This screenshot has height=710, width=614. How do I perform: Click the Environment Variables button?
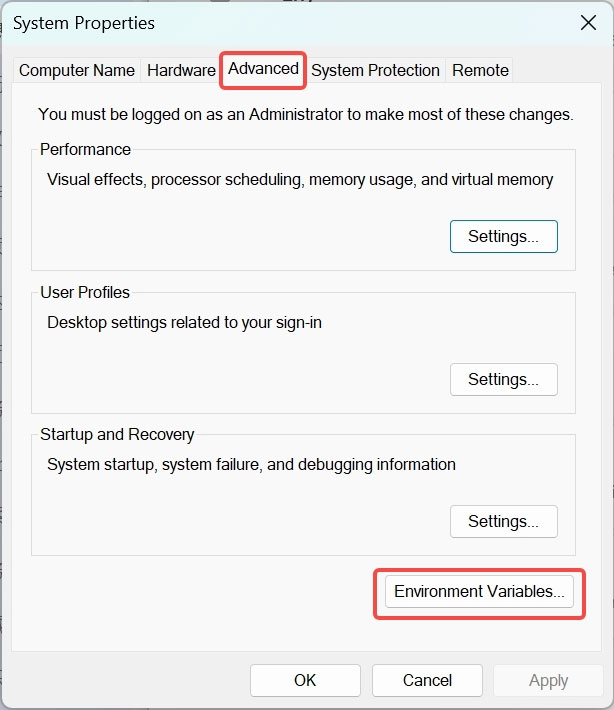click(479, 591)
